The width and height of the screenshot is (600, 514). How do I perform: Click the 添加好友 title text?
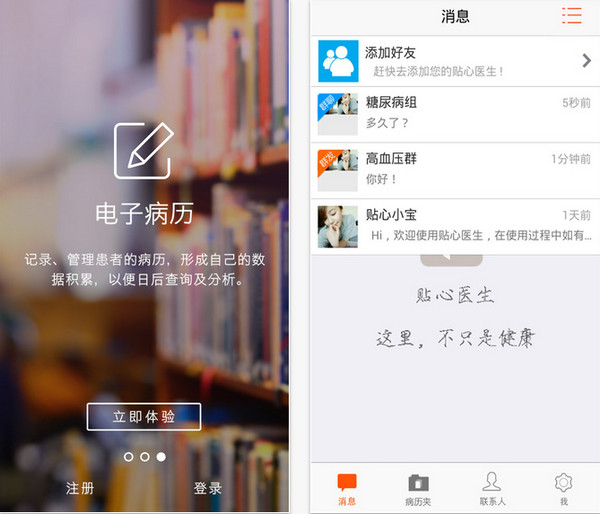pyautogui.click(x=390, y=53)
